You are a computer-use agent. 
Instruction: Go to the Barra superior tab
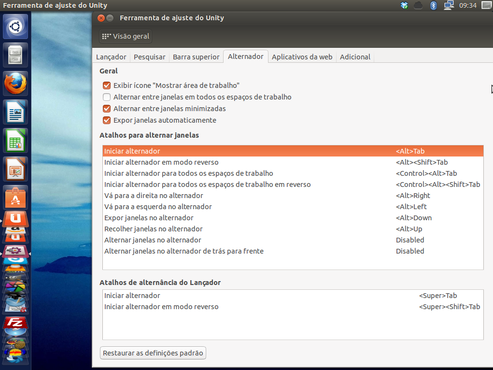[x=196, y=57]
